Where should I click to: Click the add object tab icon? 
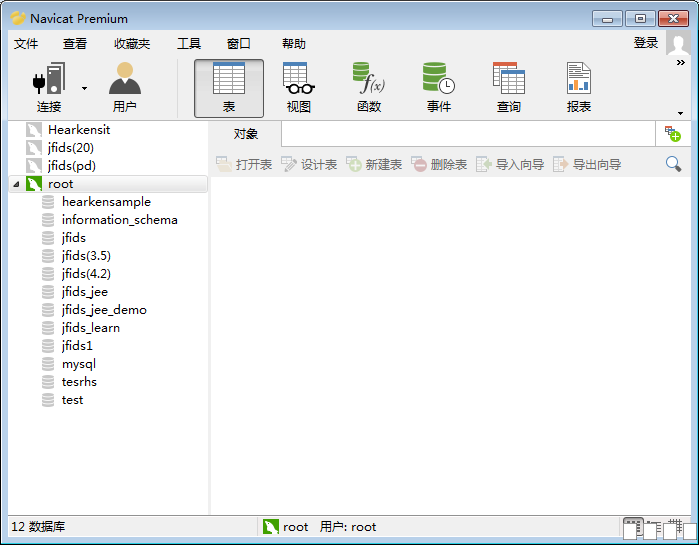click(672, 134)
